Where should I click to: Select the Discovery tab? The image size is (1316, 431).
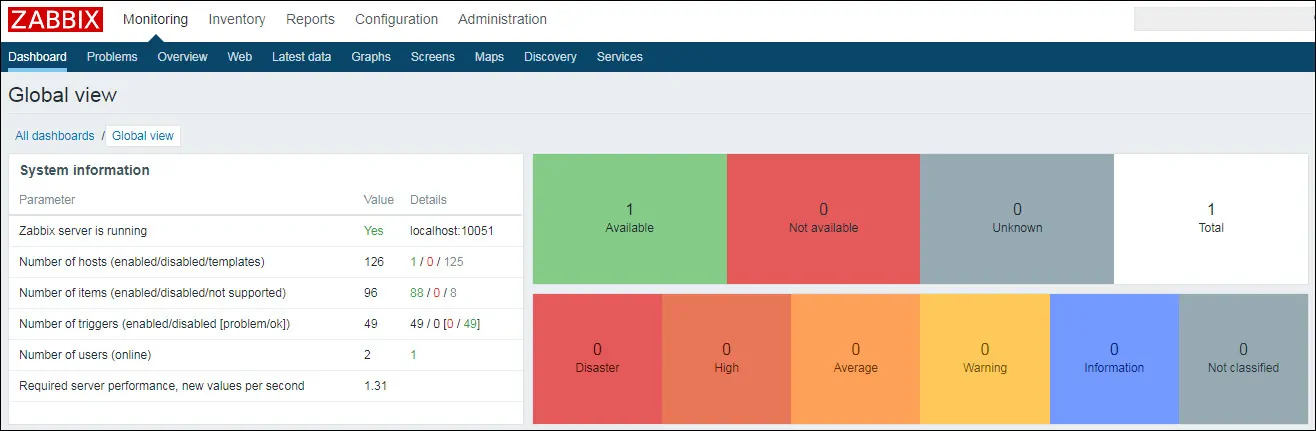(550, 57)
